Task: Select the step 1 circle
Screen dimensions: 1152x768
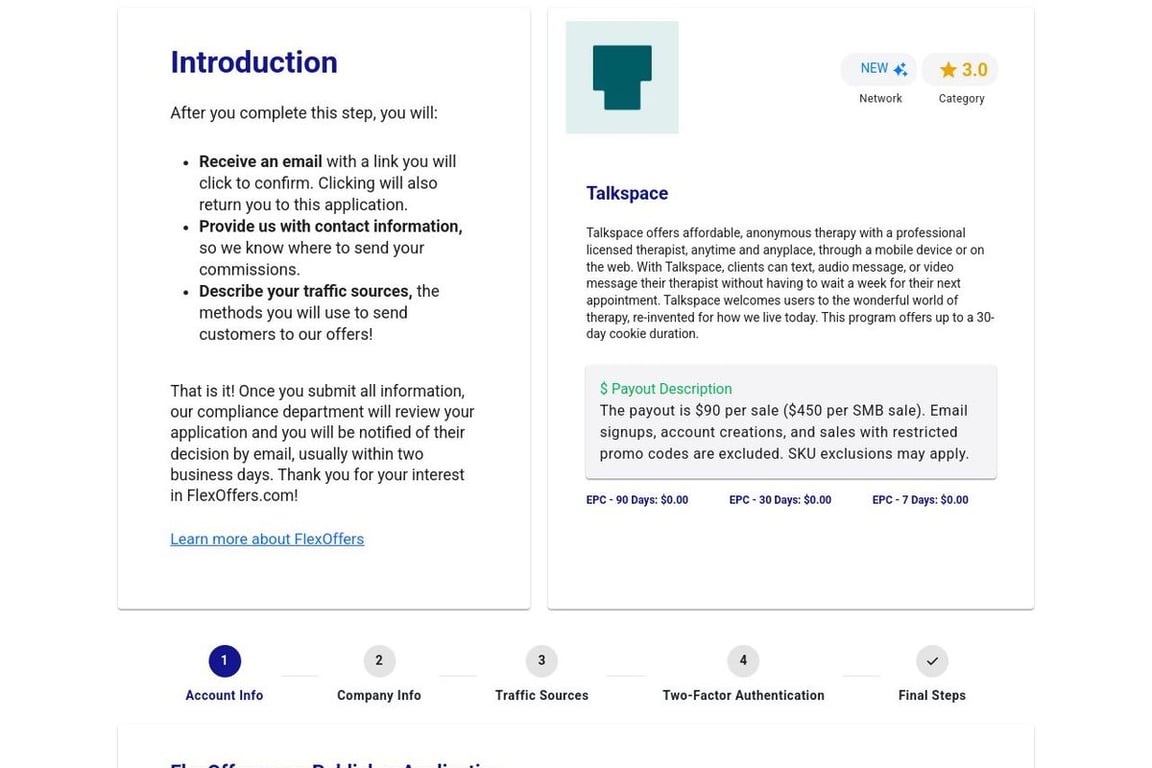Action: point(224,661)
